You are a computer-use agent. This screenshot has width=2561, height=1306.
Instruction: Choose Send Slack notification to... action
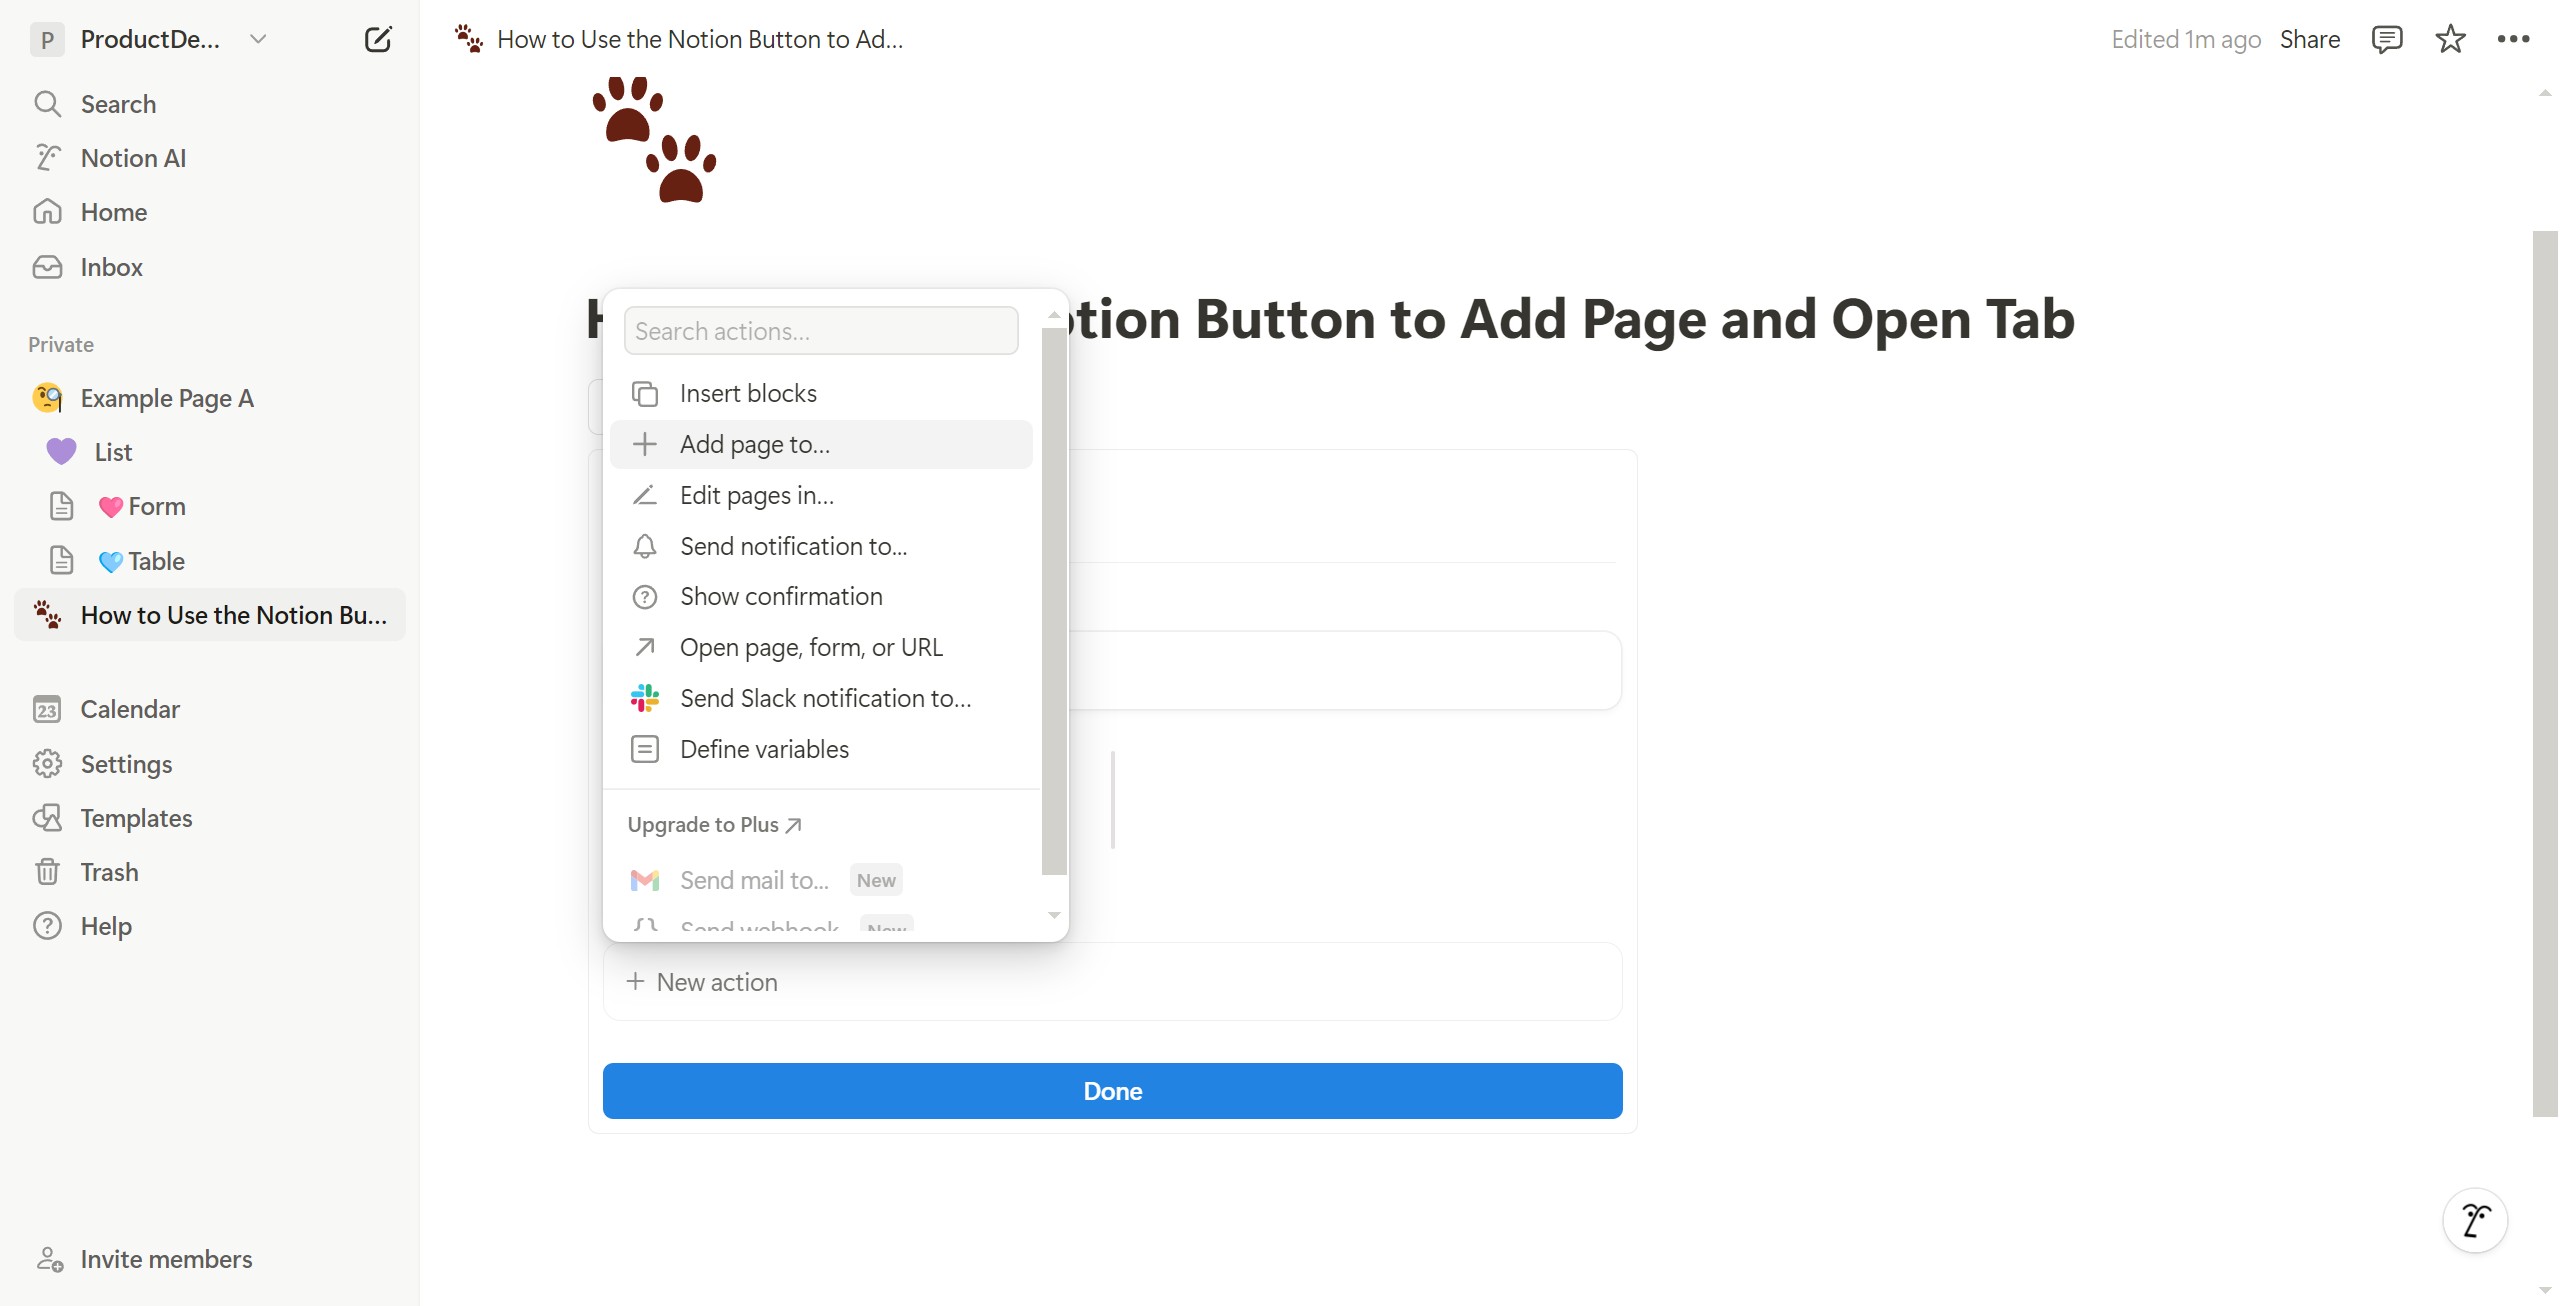821,698
